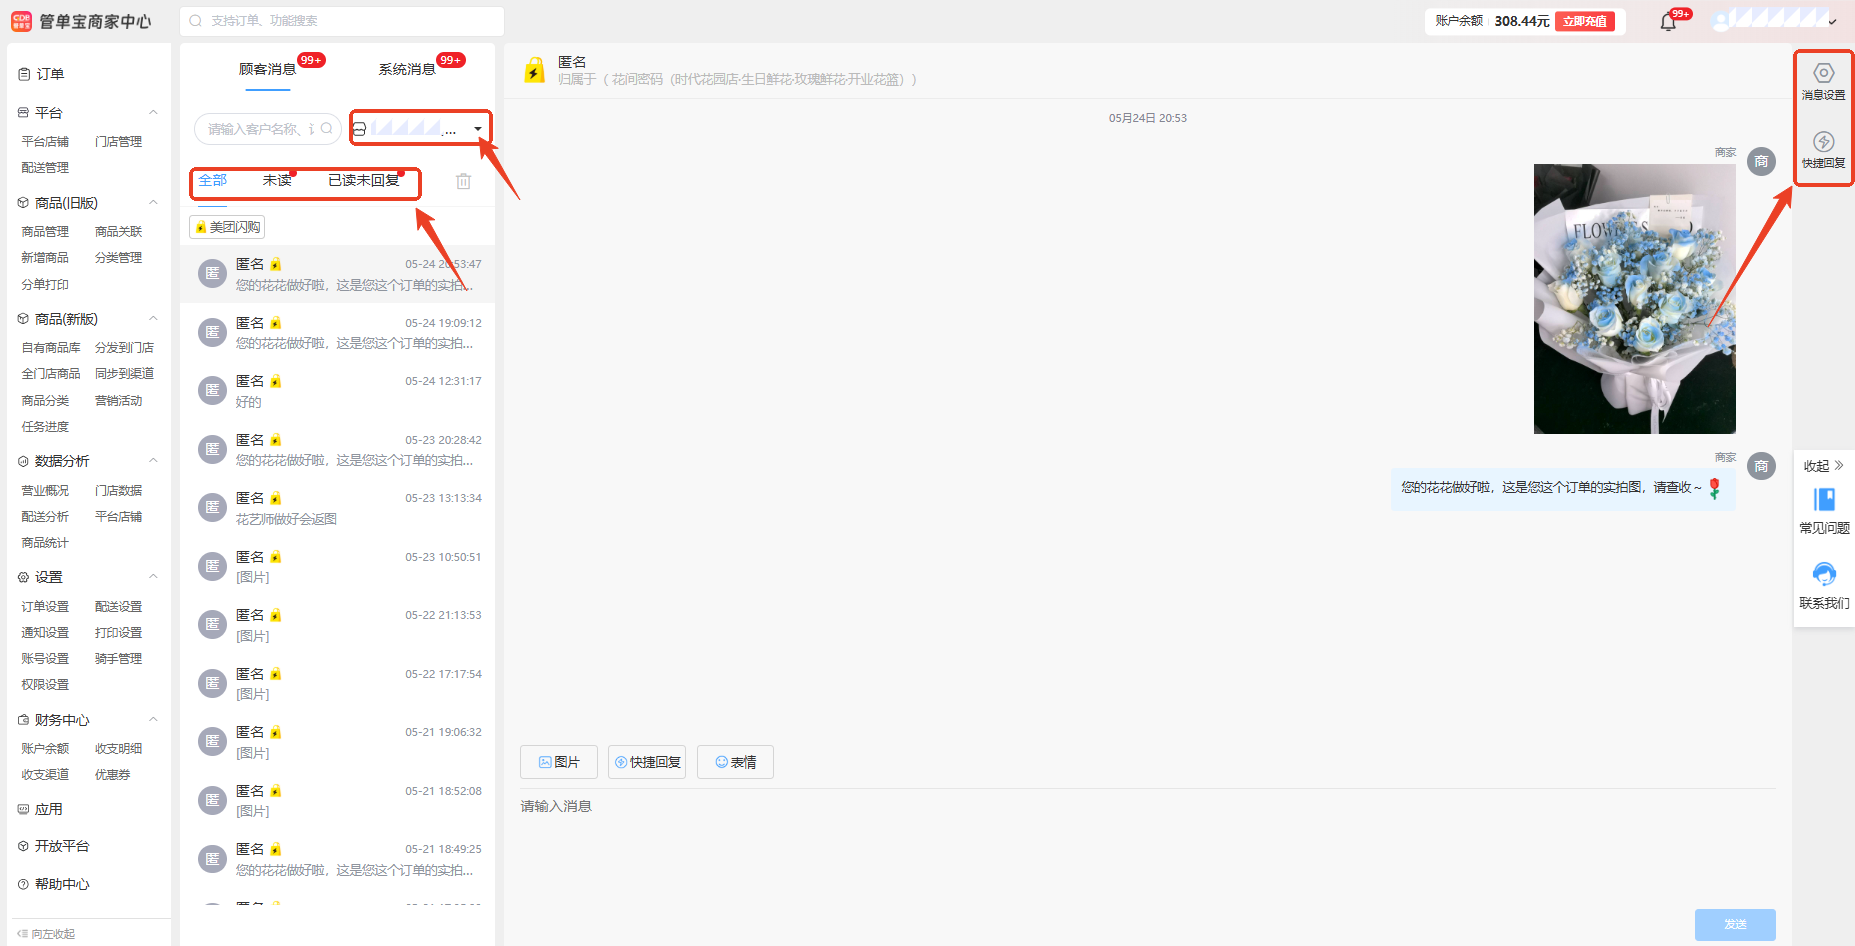
Task: Open 分单打印 in sidebar
Action: click(45, 284)
